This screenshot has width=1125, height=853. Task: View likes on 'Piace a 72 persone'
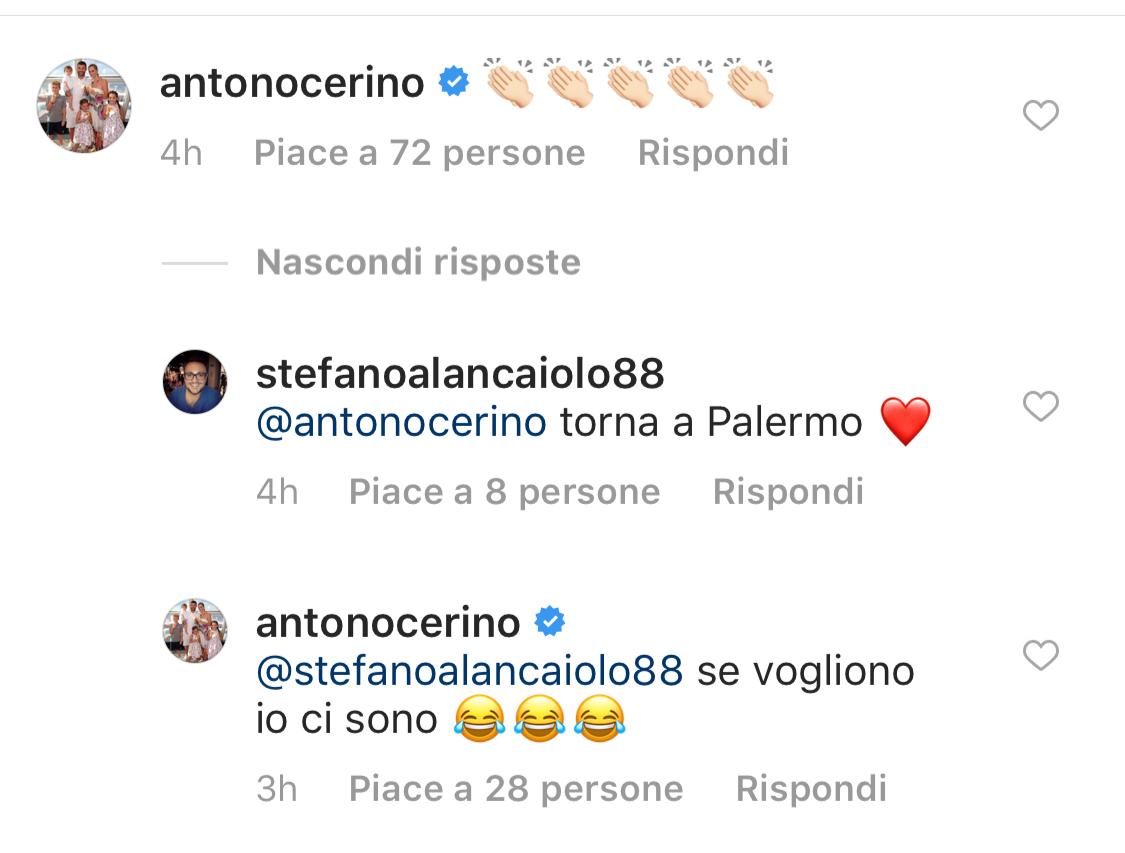coord(419,153)
